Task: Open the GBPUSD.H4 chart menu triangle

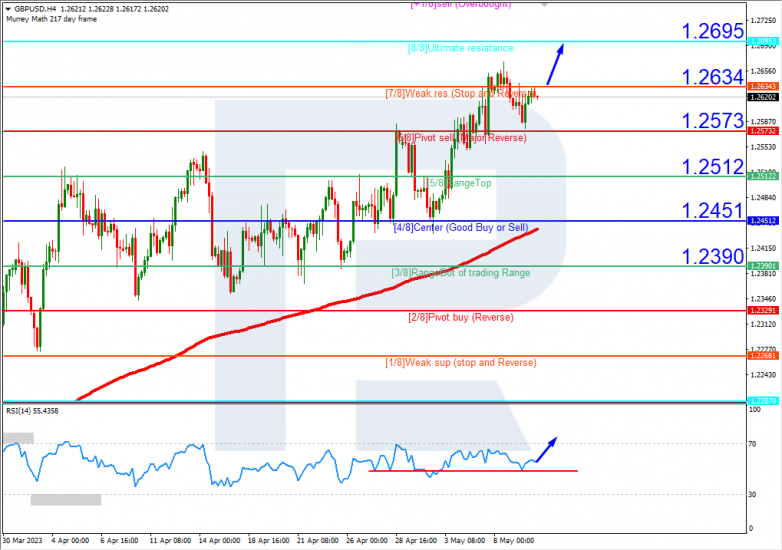Action: (x=8, y=9)
